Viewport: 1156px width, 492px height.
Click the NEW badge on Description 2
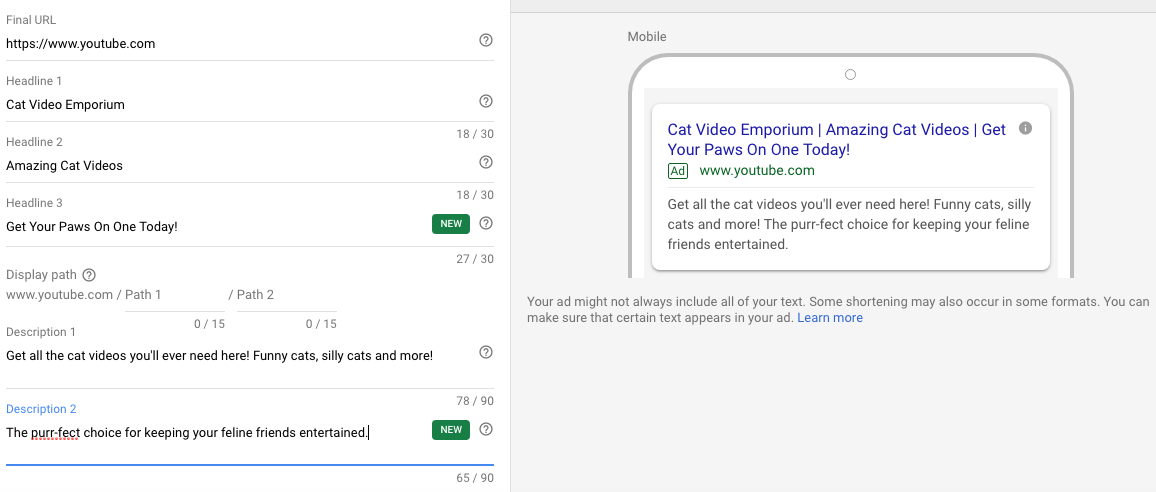pyautogui.click(x=451, y=430)
